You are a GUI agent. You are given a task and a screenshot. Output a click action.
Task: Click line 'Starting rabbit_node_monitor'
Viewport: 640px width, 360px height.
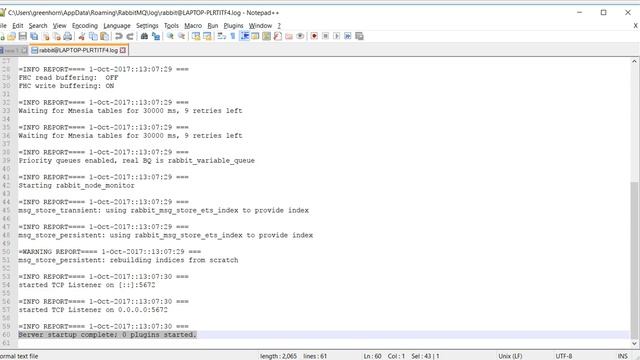(76, 185)
